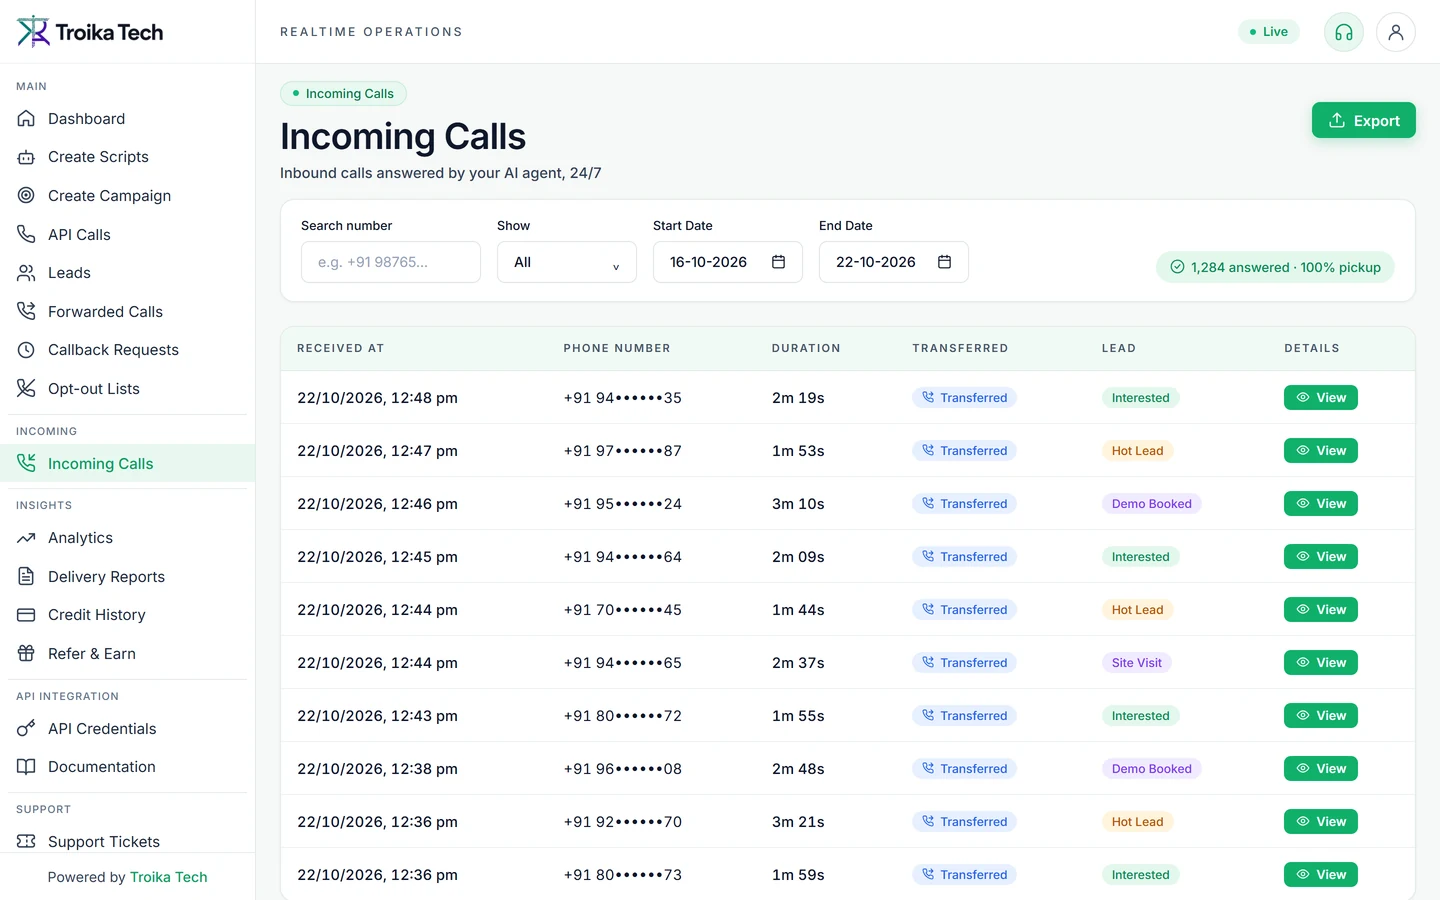View details for number ending 73
1440x900 pixels.
(x=1321, y=874)
